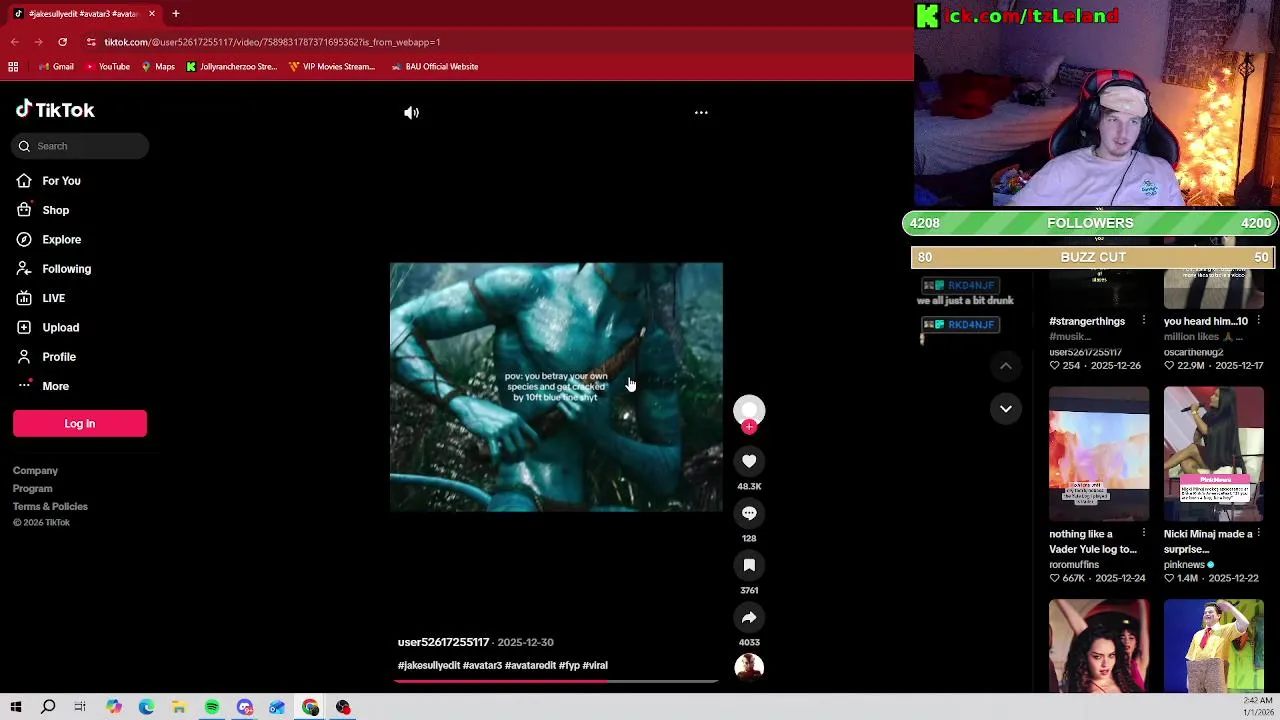The height and width of the screenshot is (720, 1280).
Task: Click the Search field in TikTok sidebar
Action: coord(80,146)
